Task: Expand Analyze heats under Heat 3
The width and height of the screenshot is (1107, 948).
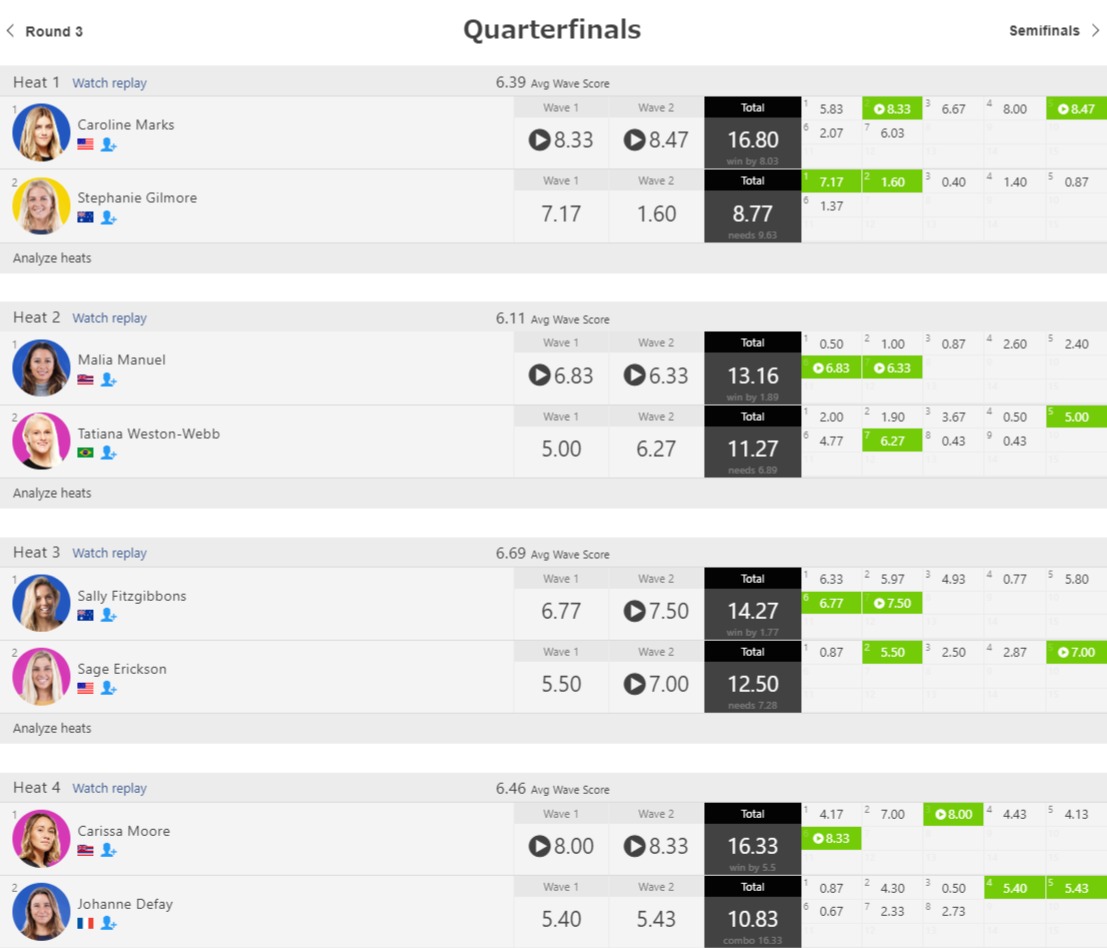Action: coord(52,728)
